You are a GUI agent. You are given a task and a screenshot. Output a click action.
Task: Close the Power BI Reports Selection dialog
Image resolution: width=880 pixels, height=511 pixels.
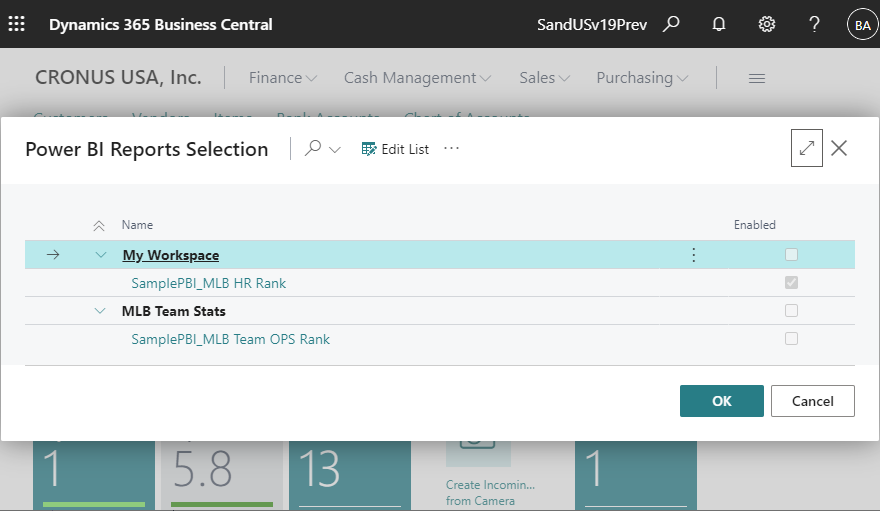tap(839, 148)
